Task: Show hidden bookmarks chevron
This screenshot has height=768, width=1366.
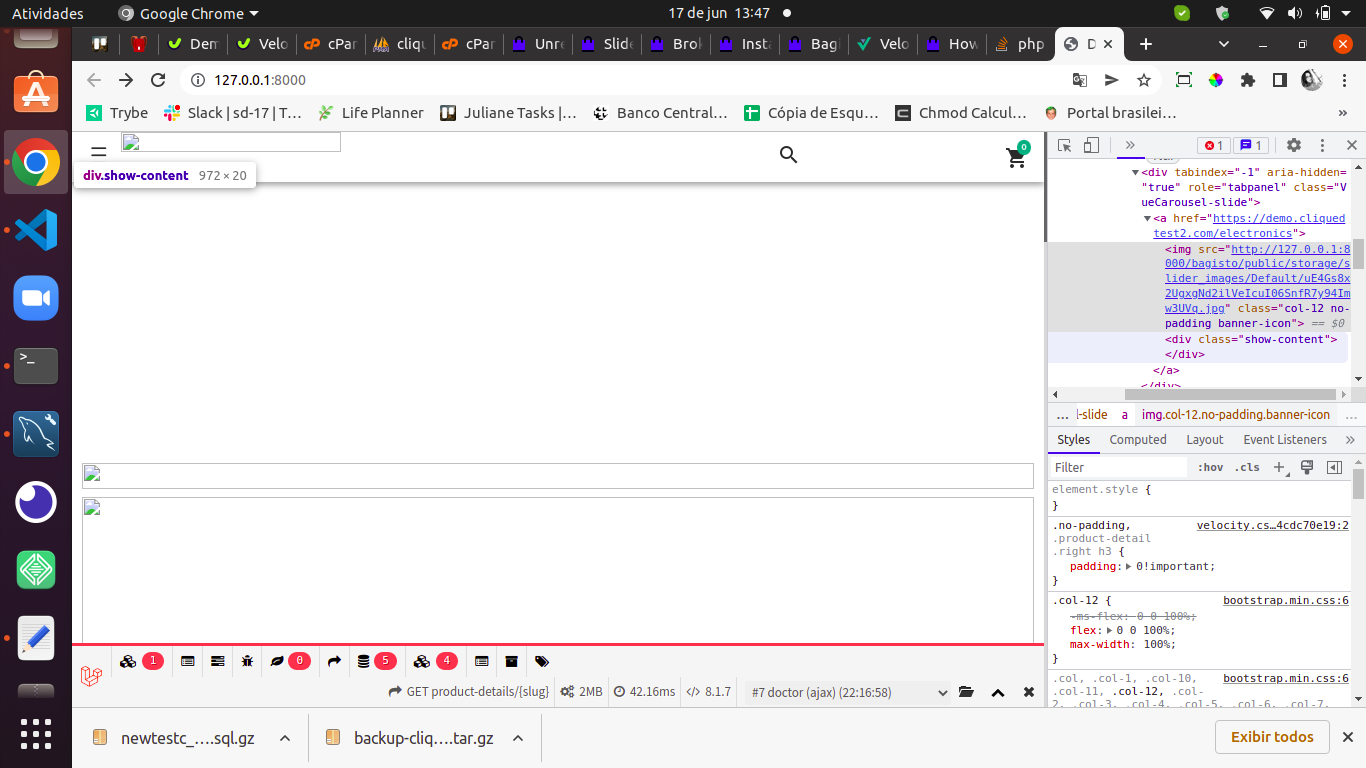Action: 1343,113
